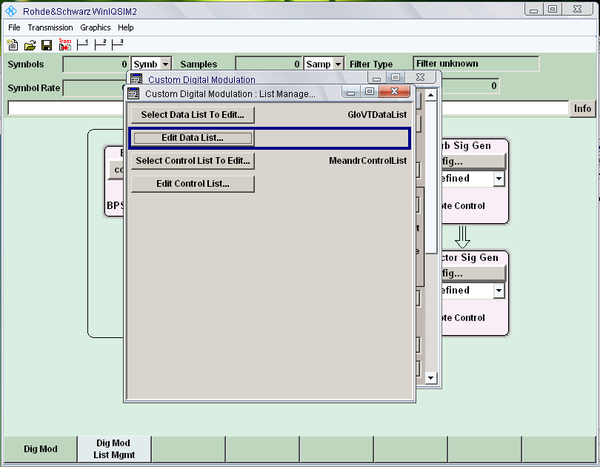
Task: Click the Save disk toolbar icon
Action: [47, 45]
